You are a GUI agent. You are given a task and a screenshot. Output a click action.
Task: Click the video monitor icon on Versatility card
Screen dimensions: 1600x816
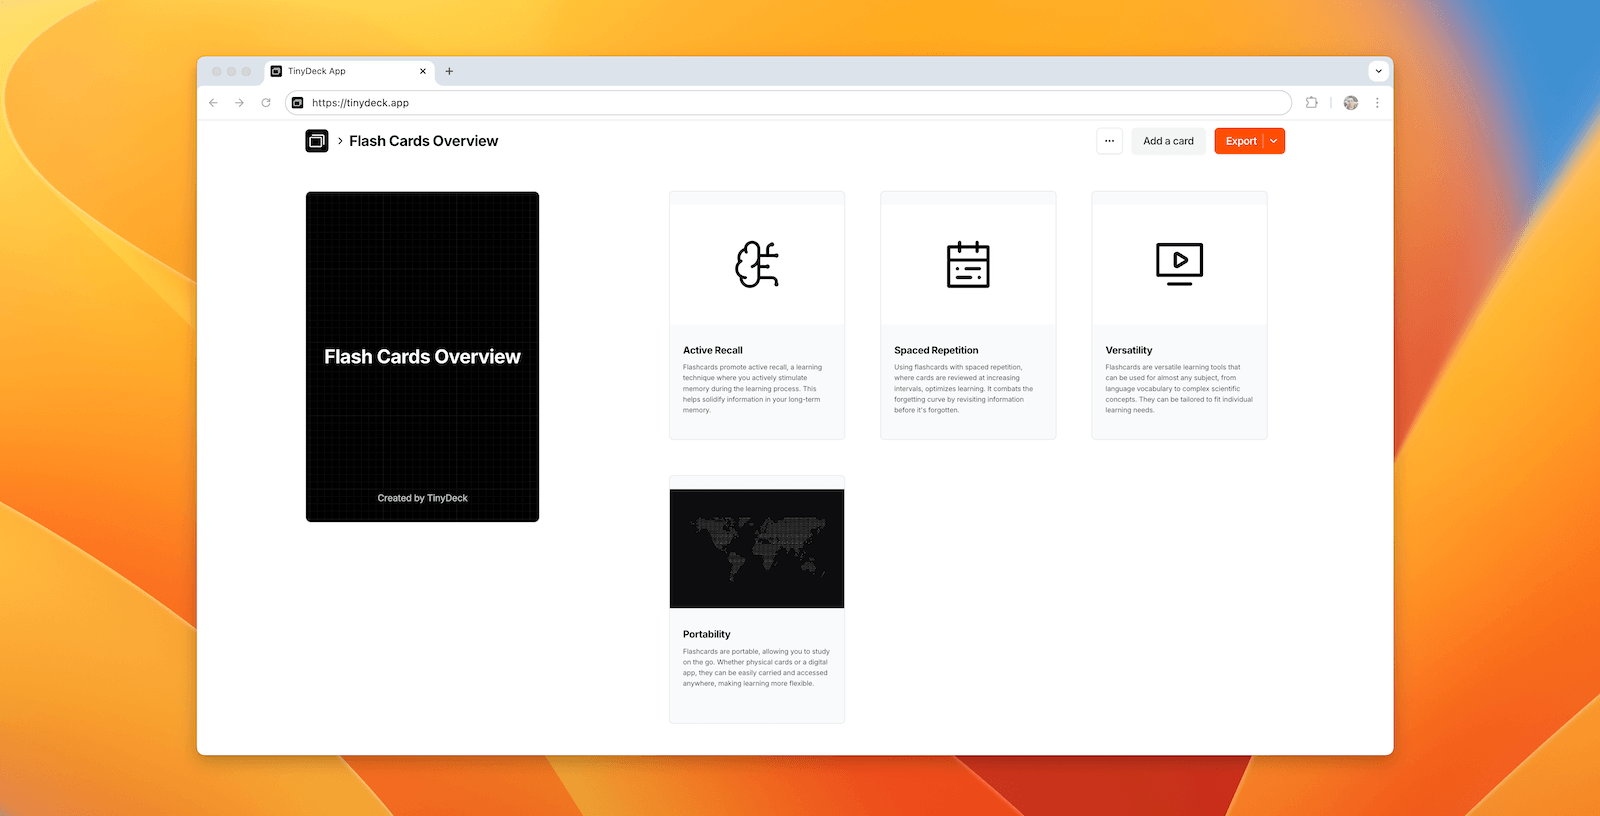coord(1179,264)
